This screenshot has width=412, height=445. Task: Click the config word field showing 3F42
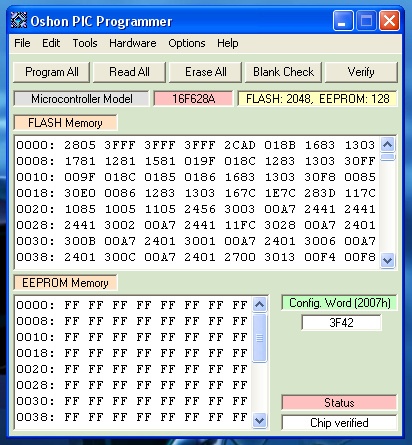pos(341,323)
